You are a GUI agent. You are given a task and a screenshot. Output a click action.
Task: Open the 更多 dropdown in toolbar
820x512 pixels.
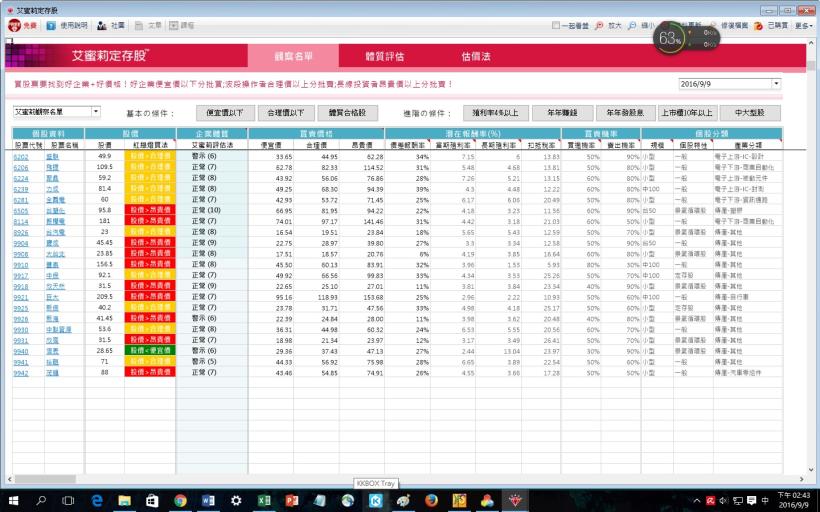[x=803, y=25]
